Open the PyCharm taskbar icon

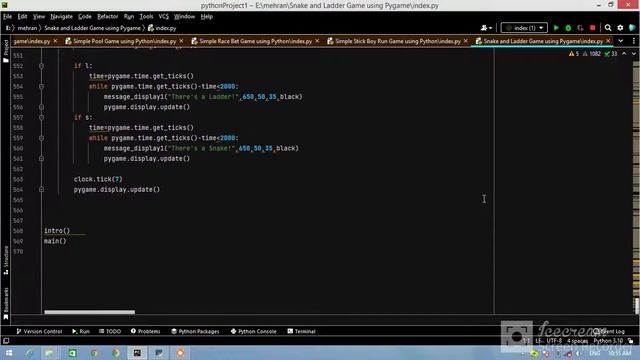(x=137, y=353)
